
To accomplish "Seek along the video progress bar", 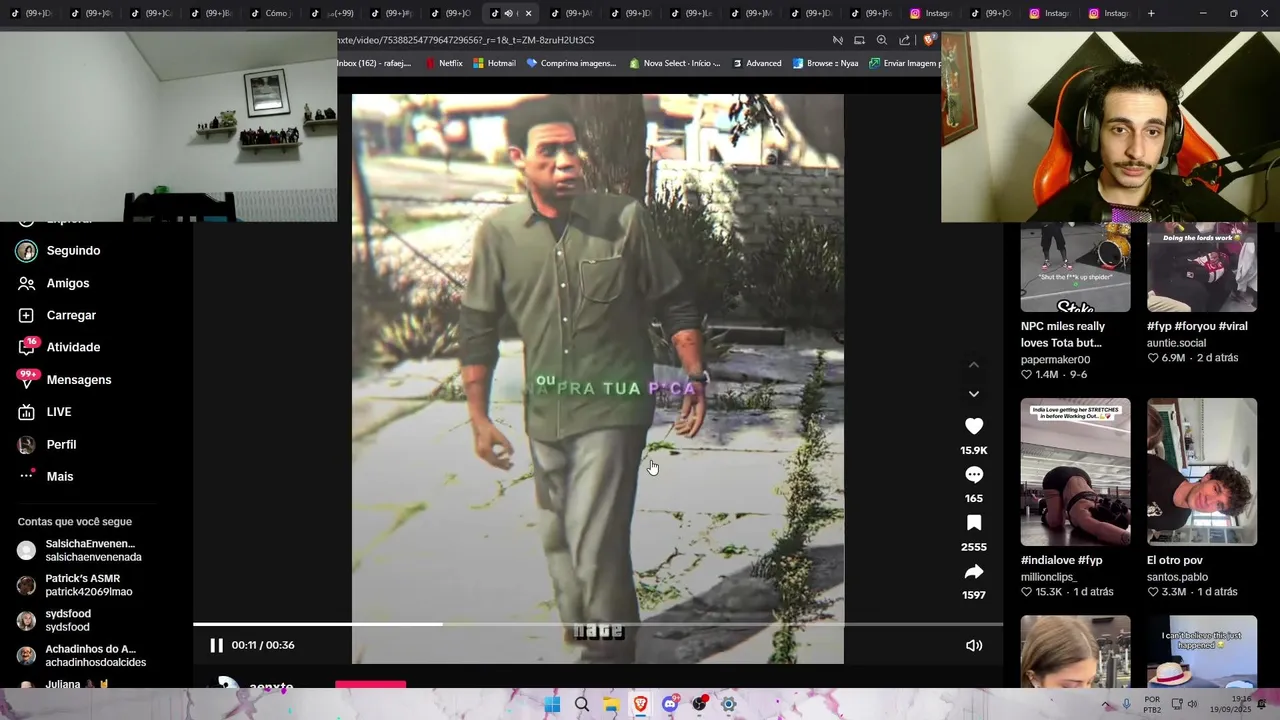I will pos(598,624).
